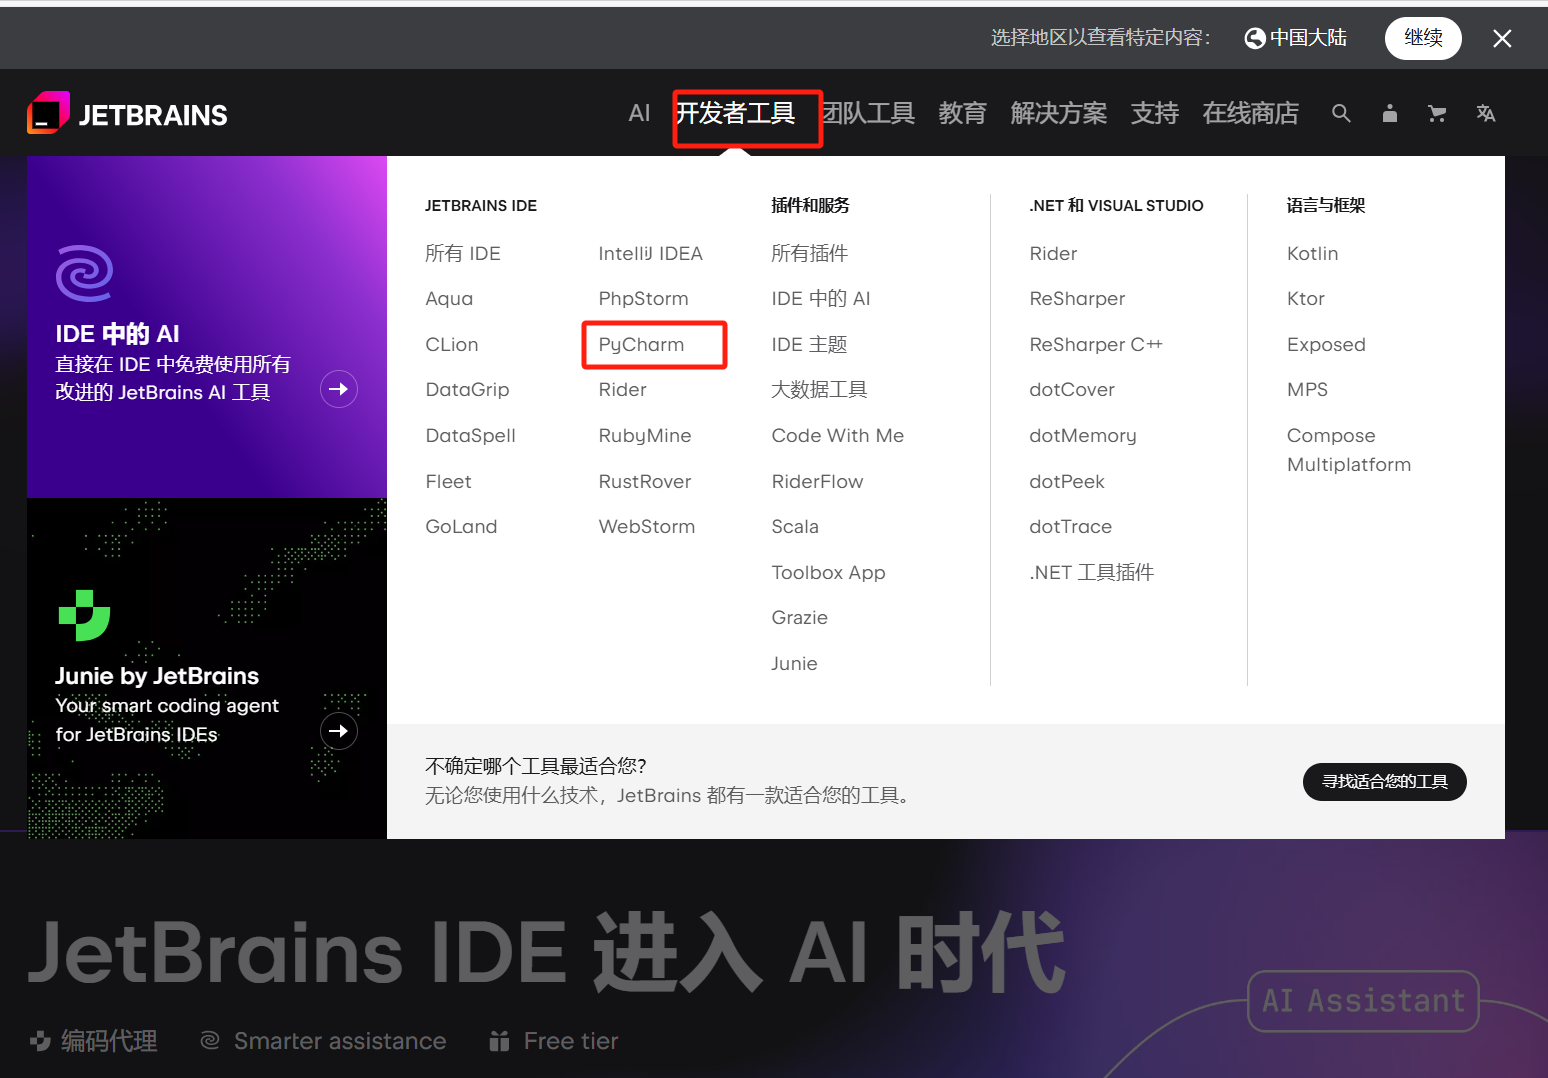Open the Fleet link
The height and width of the screenshot is (1078, 1548).
click(x=448, y=481)
